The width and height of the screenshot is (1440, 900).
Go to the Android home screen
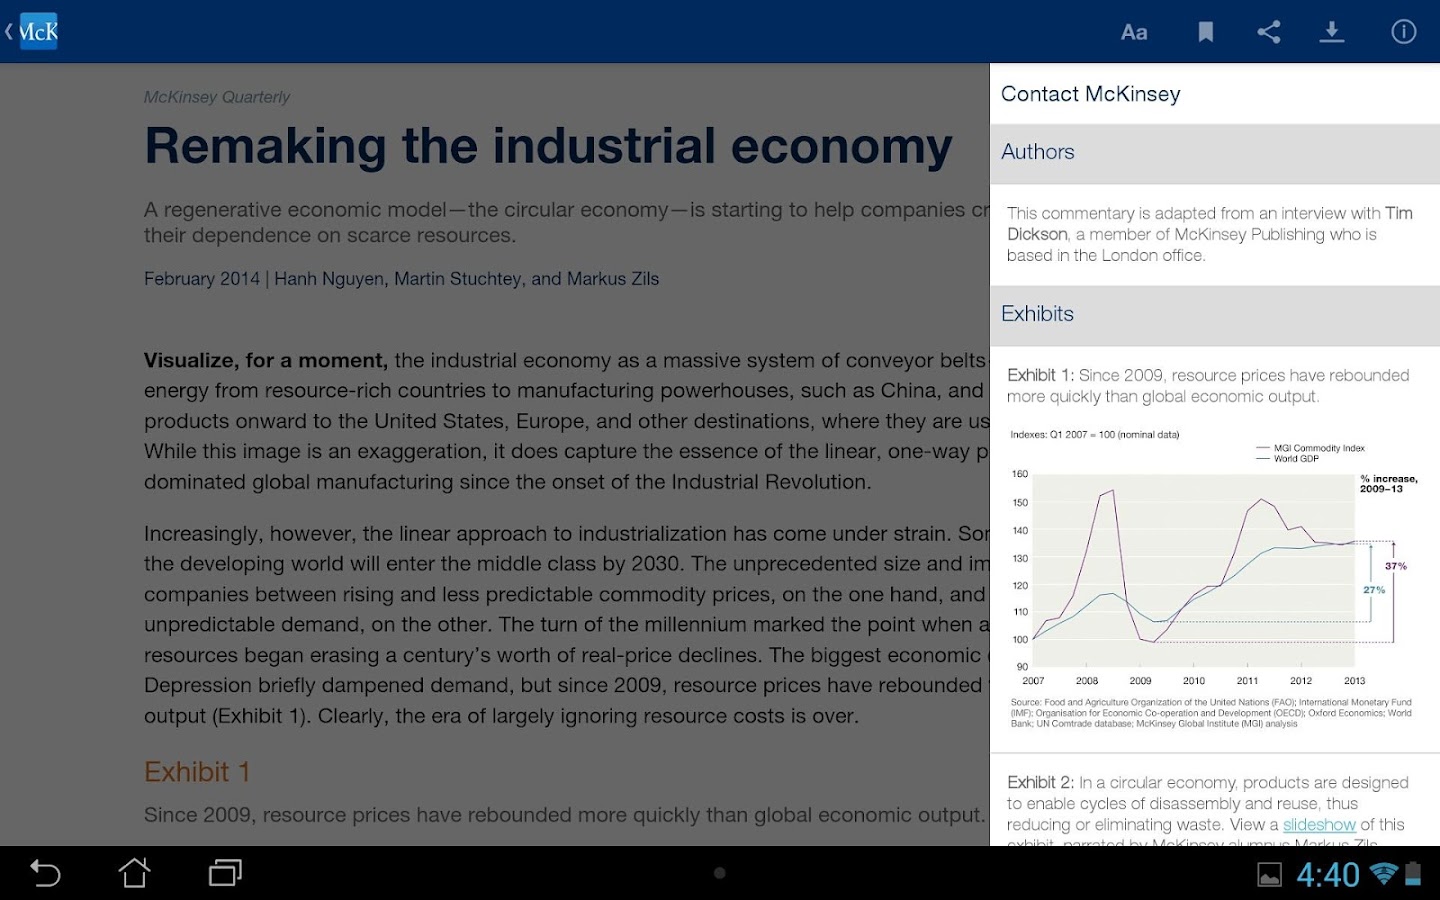pos(135,872)
